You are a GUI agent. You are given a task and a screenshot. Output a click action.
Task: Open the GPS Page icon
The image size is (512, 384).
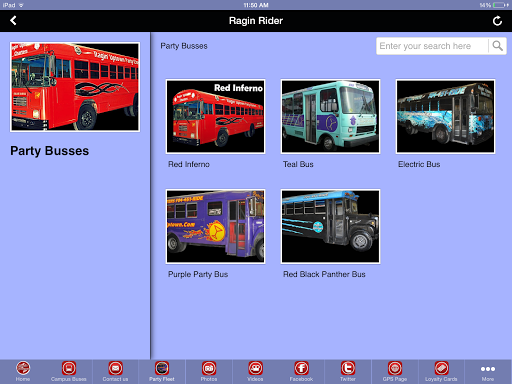pyautogui.click(x=395, y=368)
